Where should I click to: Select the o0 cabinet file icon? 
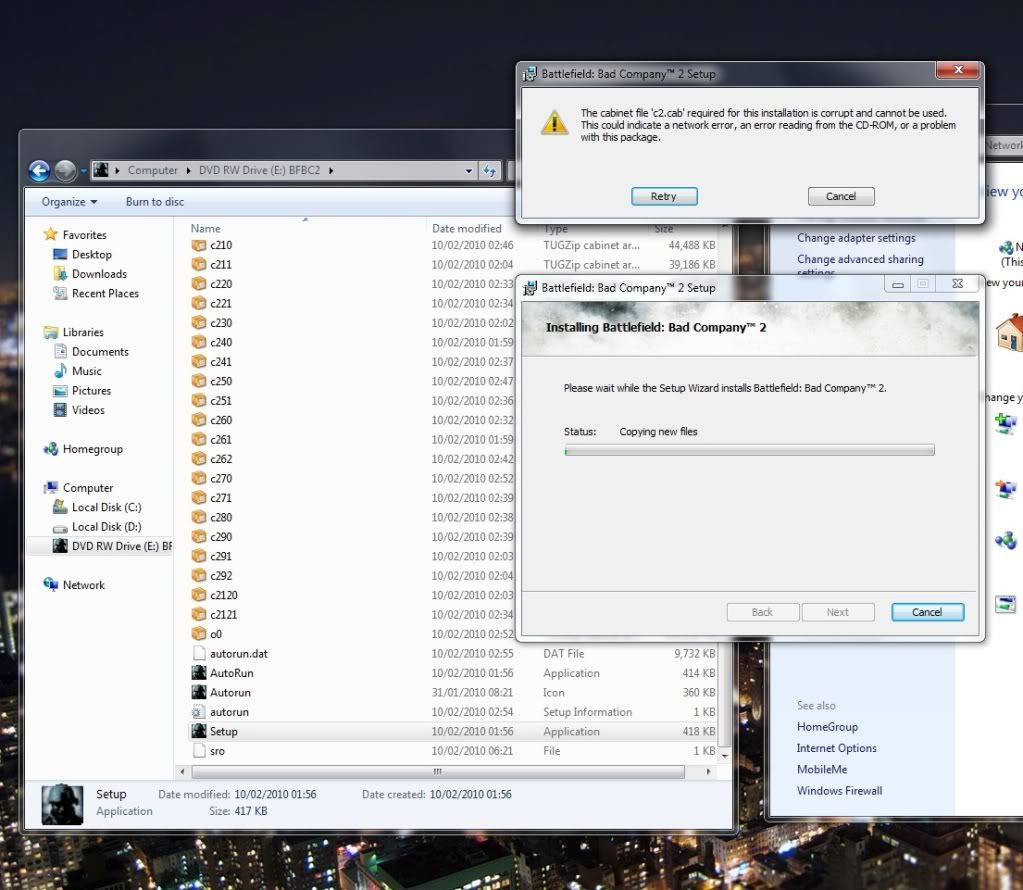pyautogui.click(x=199, y=634)
